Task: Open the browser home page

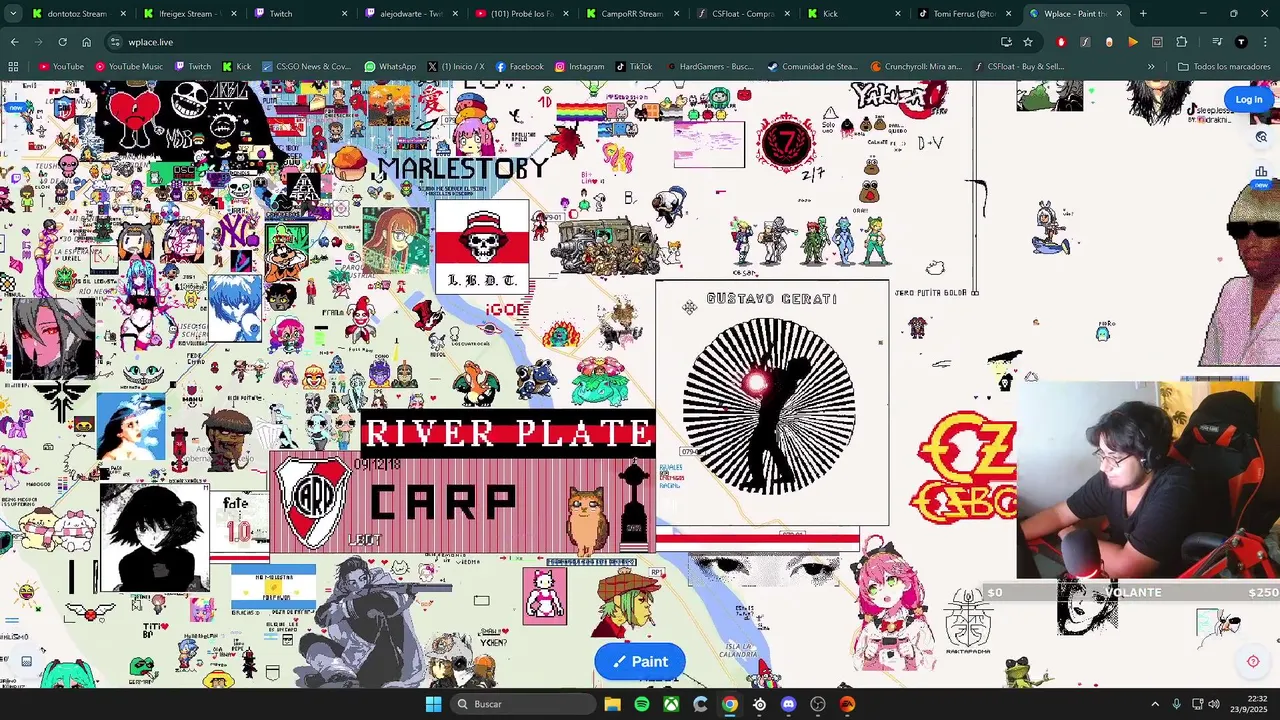Action: tap(87, 42)
